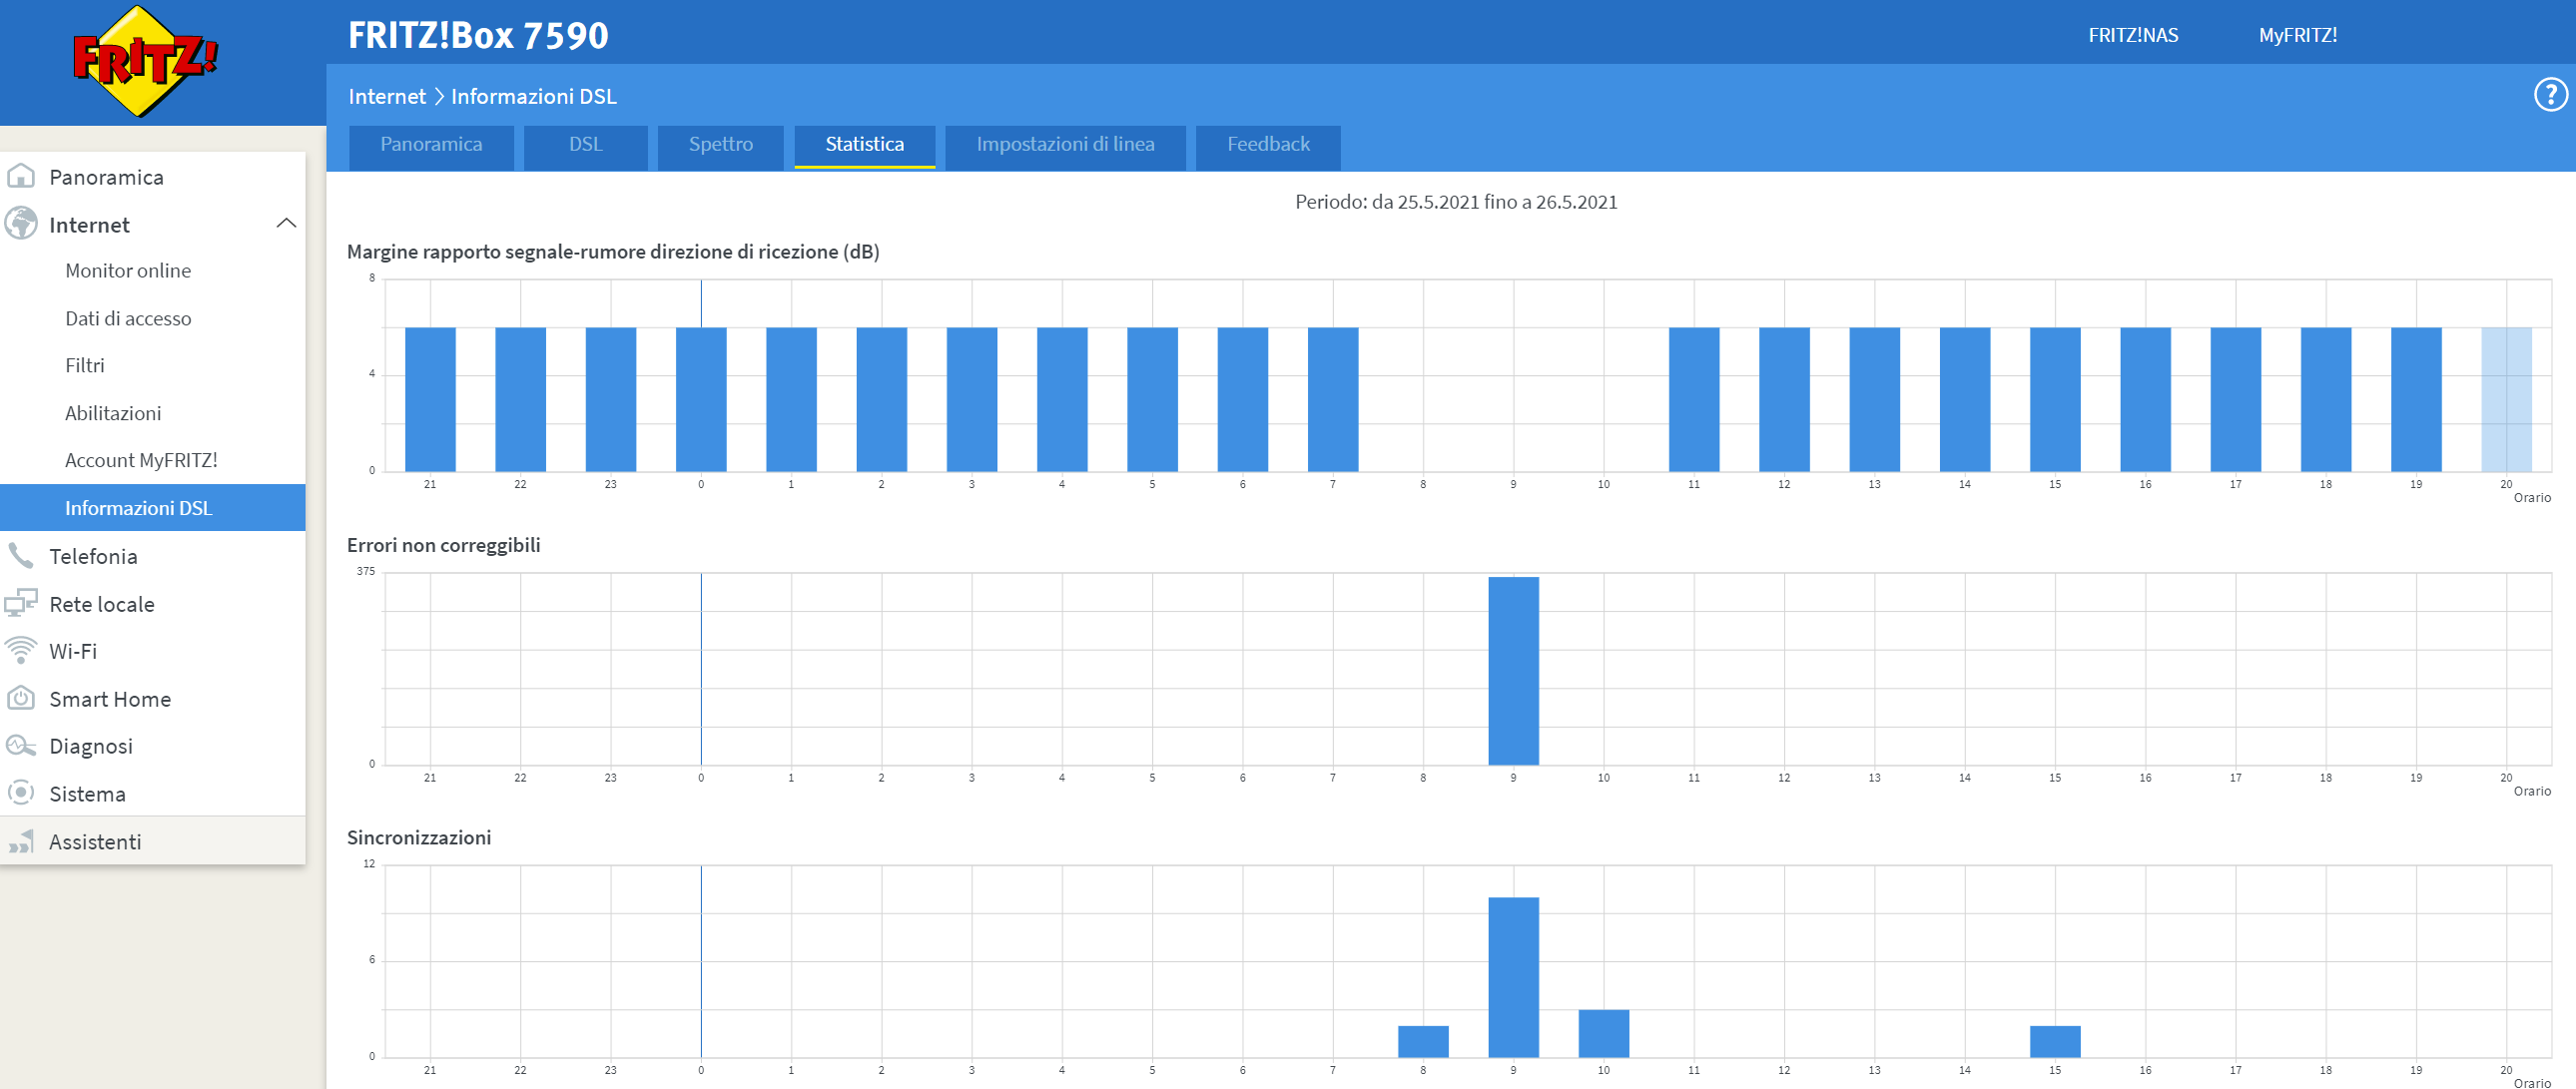Click the Diagnosi icon in sidebar
This screenshot has height=1089, width=2576.
pos(21,746)
